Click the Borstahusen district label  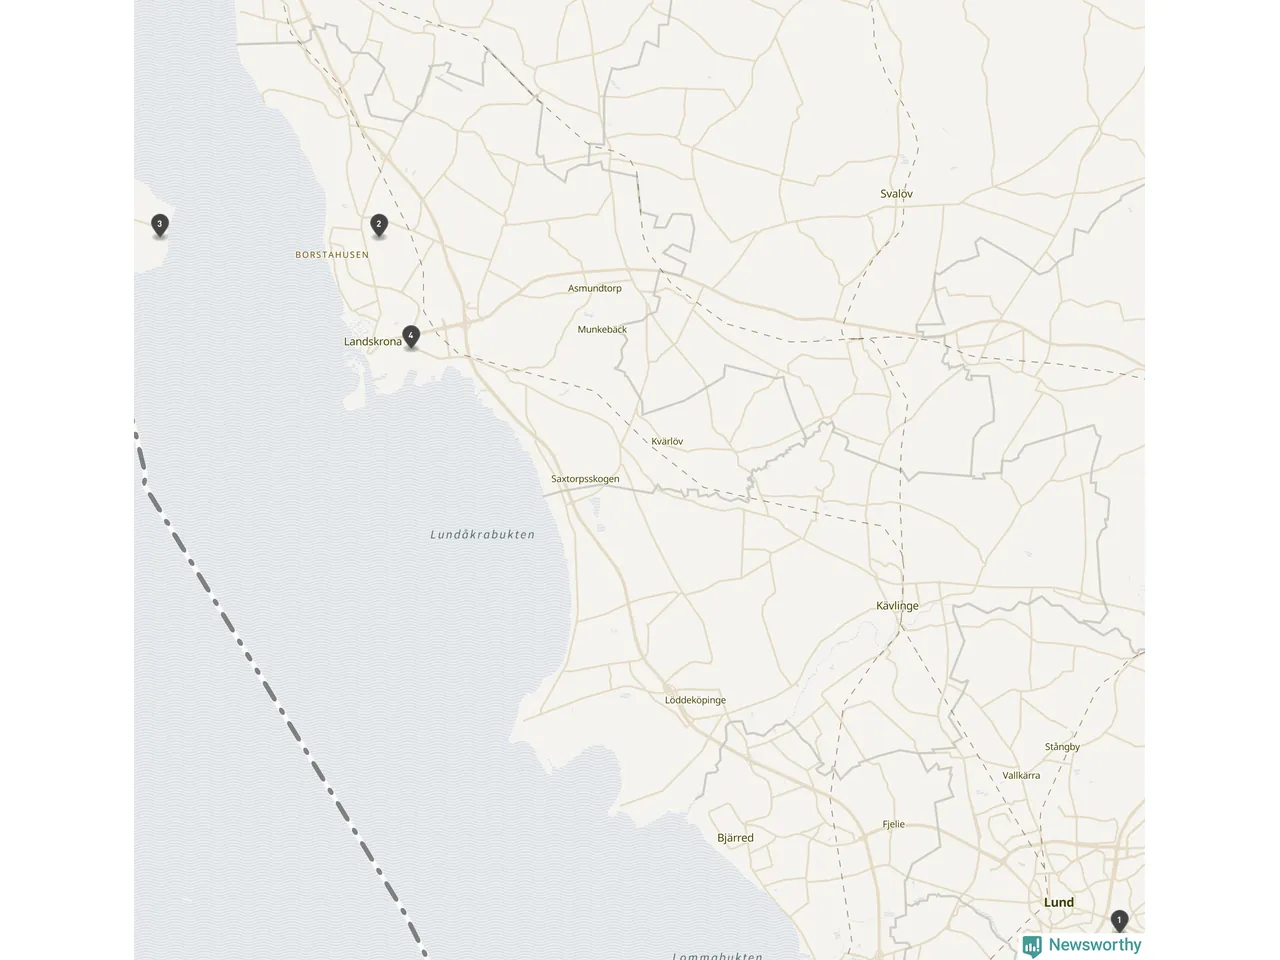[332, 255]
